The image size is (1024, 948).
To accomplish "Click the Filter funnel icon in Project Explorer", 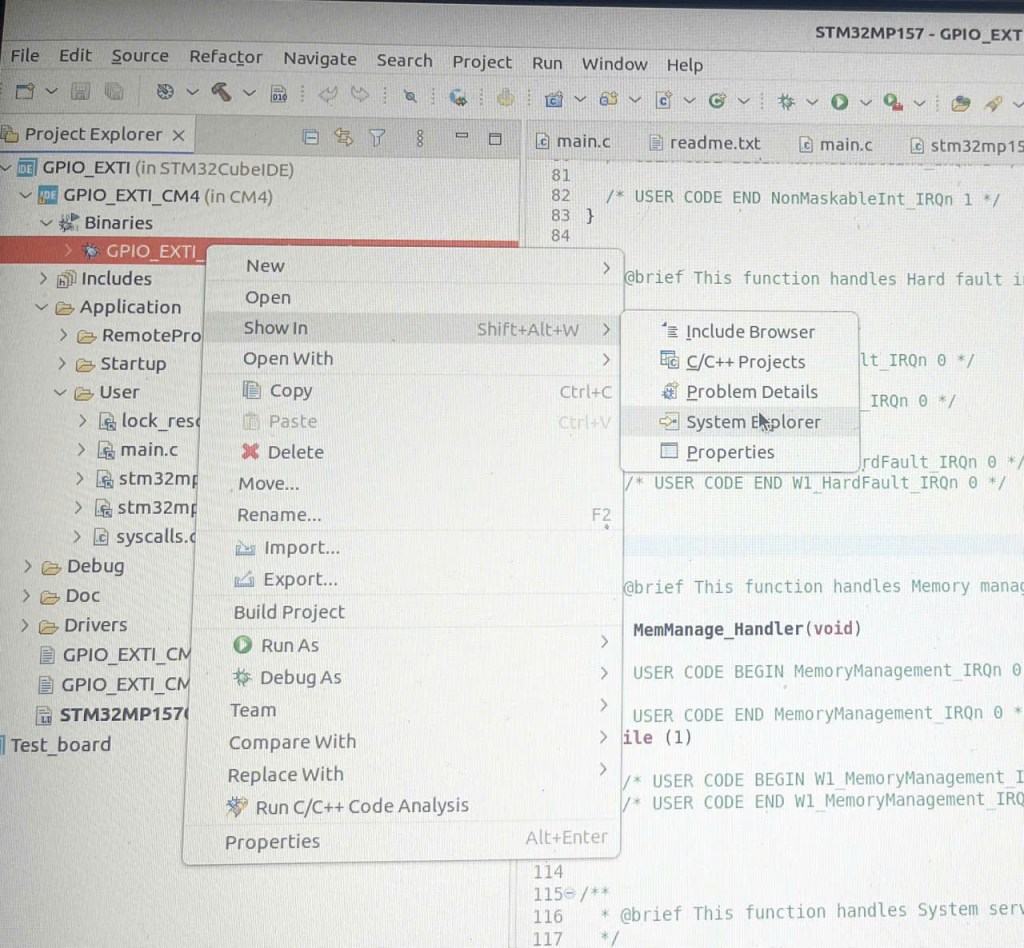I will click(x=377, y=138).
